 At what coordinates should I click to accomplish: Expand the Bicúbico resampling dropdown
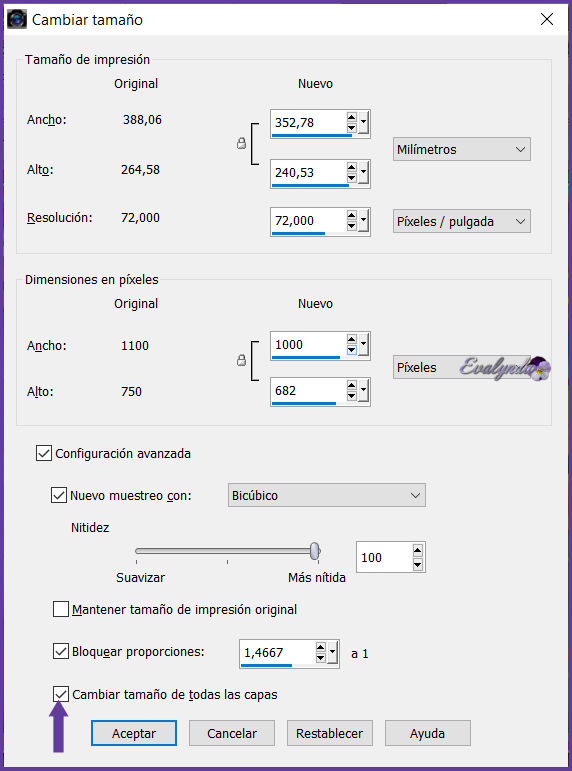327,495
